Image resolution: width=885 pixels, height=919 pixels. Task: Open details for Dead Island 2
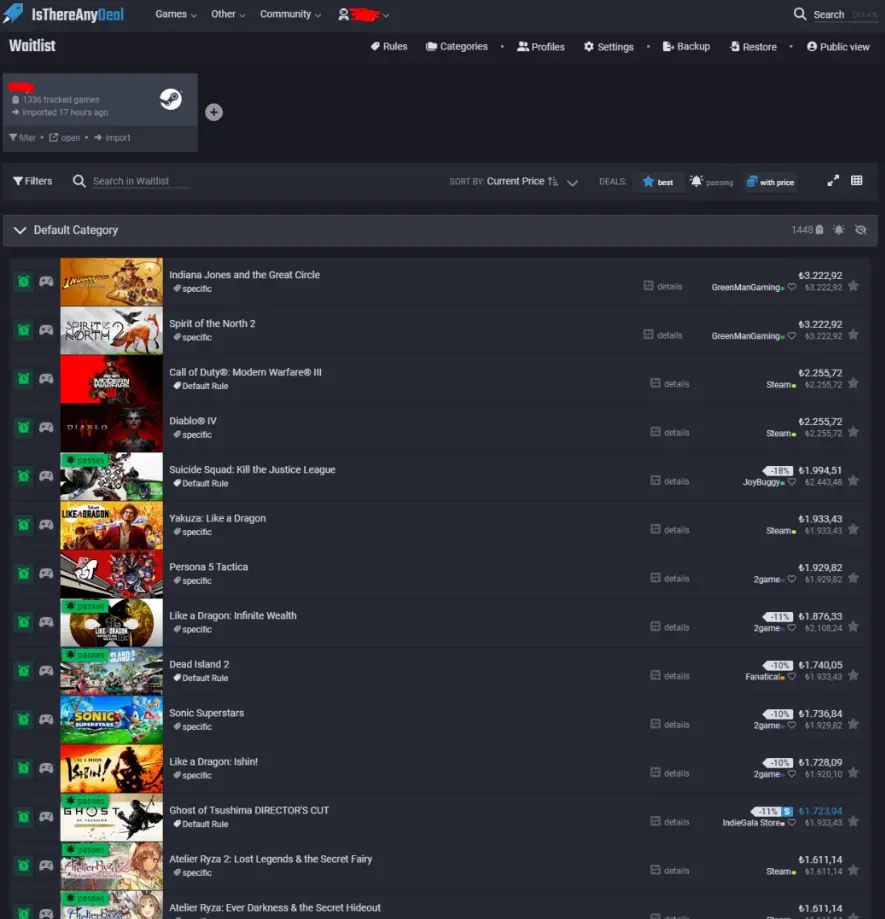[669, 676]
